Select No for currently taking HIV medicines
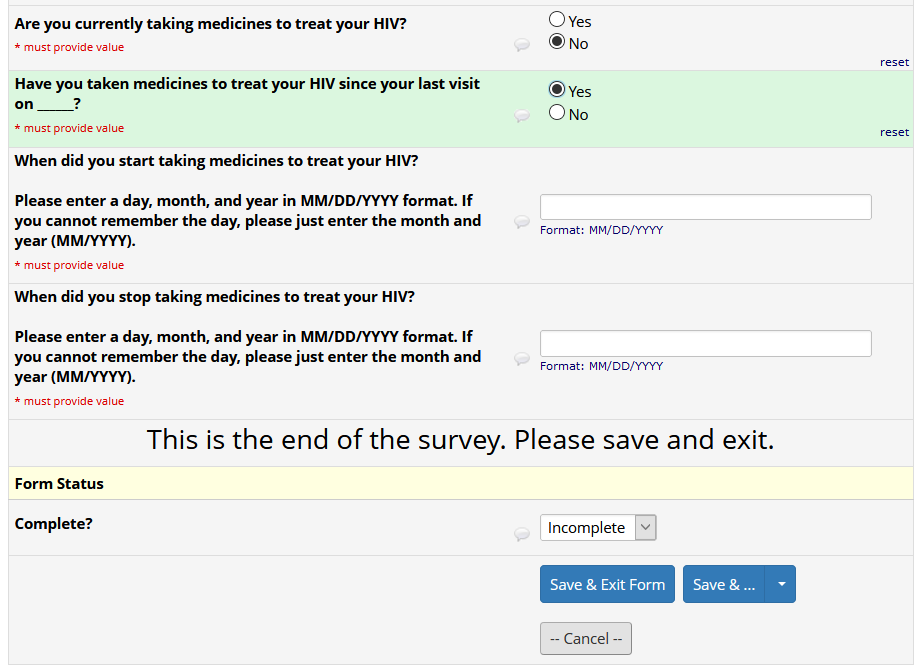 pos(557,42)
